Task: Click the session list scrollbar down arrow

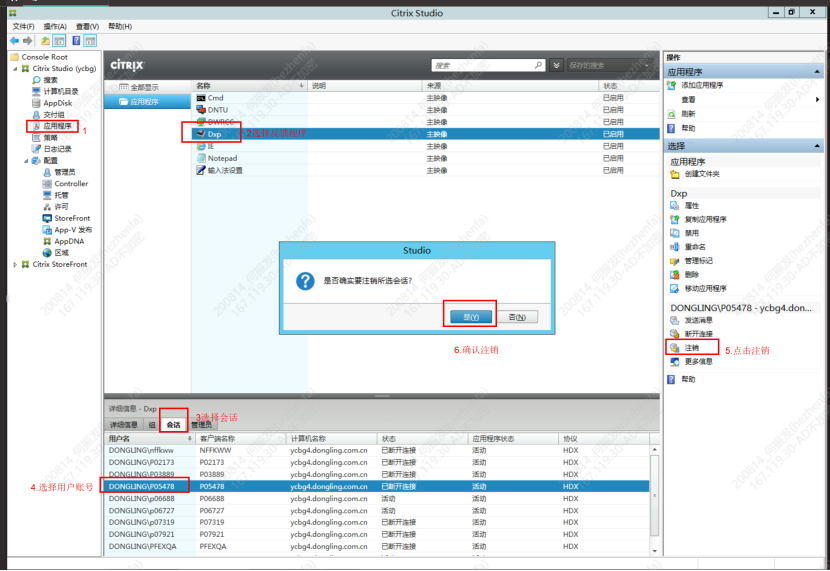Action: [x=655, y=549]
